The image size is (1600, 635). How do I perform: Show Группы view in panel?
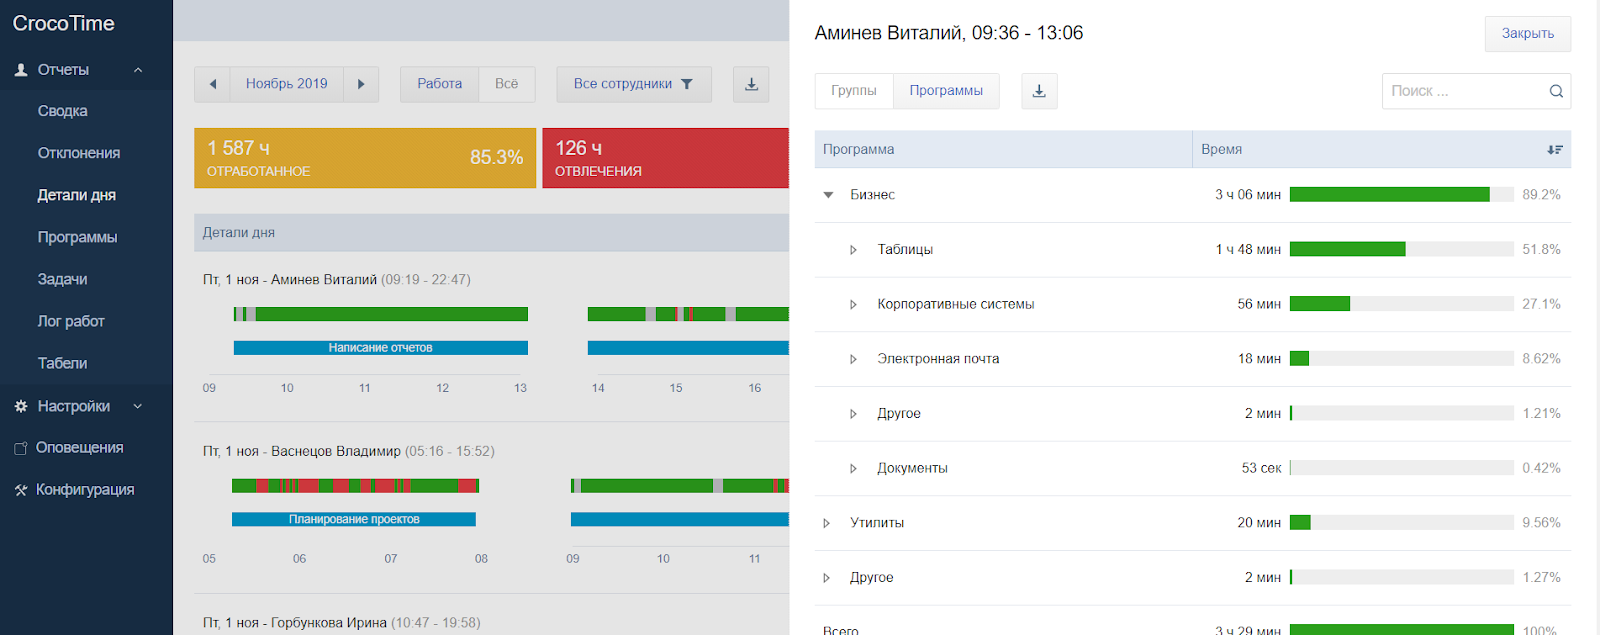click(x=854, y=91)
